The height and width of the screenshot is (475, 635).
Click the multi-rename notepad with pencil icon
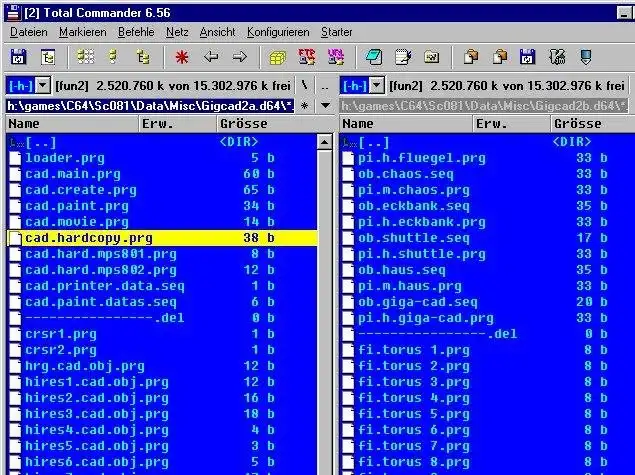(403, 57)
